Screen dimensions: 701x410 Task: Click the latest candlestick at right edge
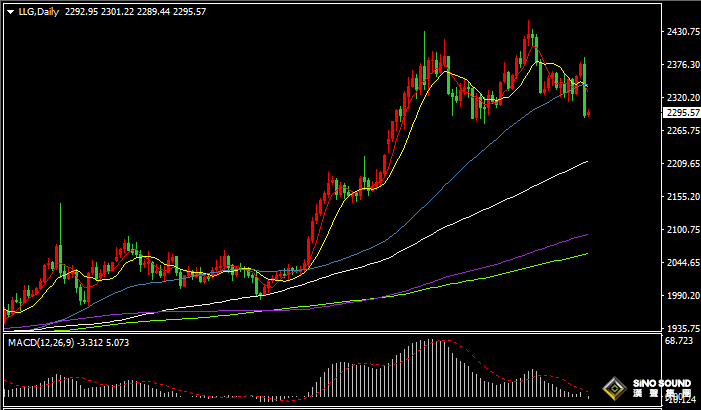588,113
